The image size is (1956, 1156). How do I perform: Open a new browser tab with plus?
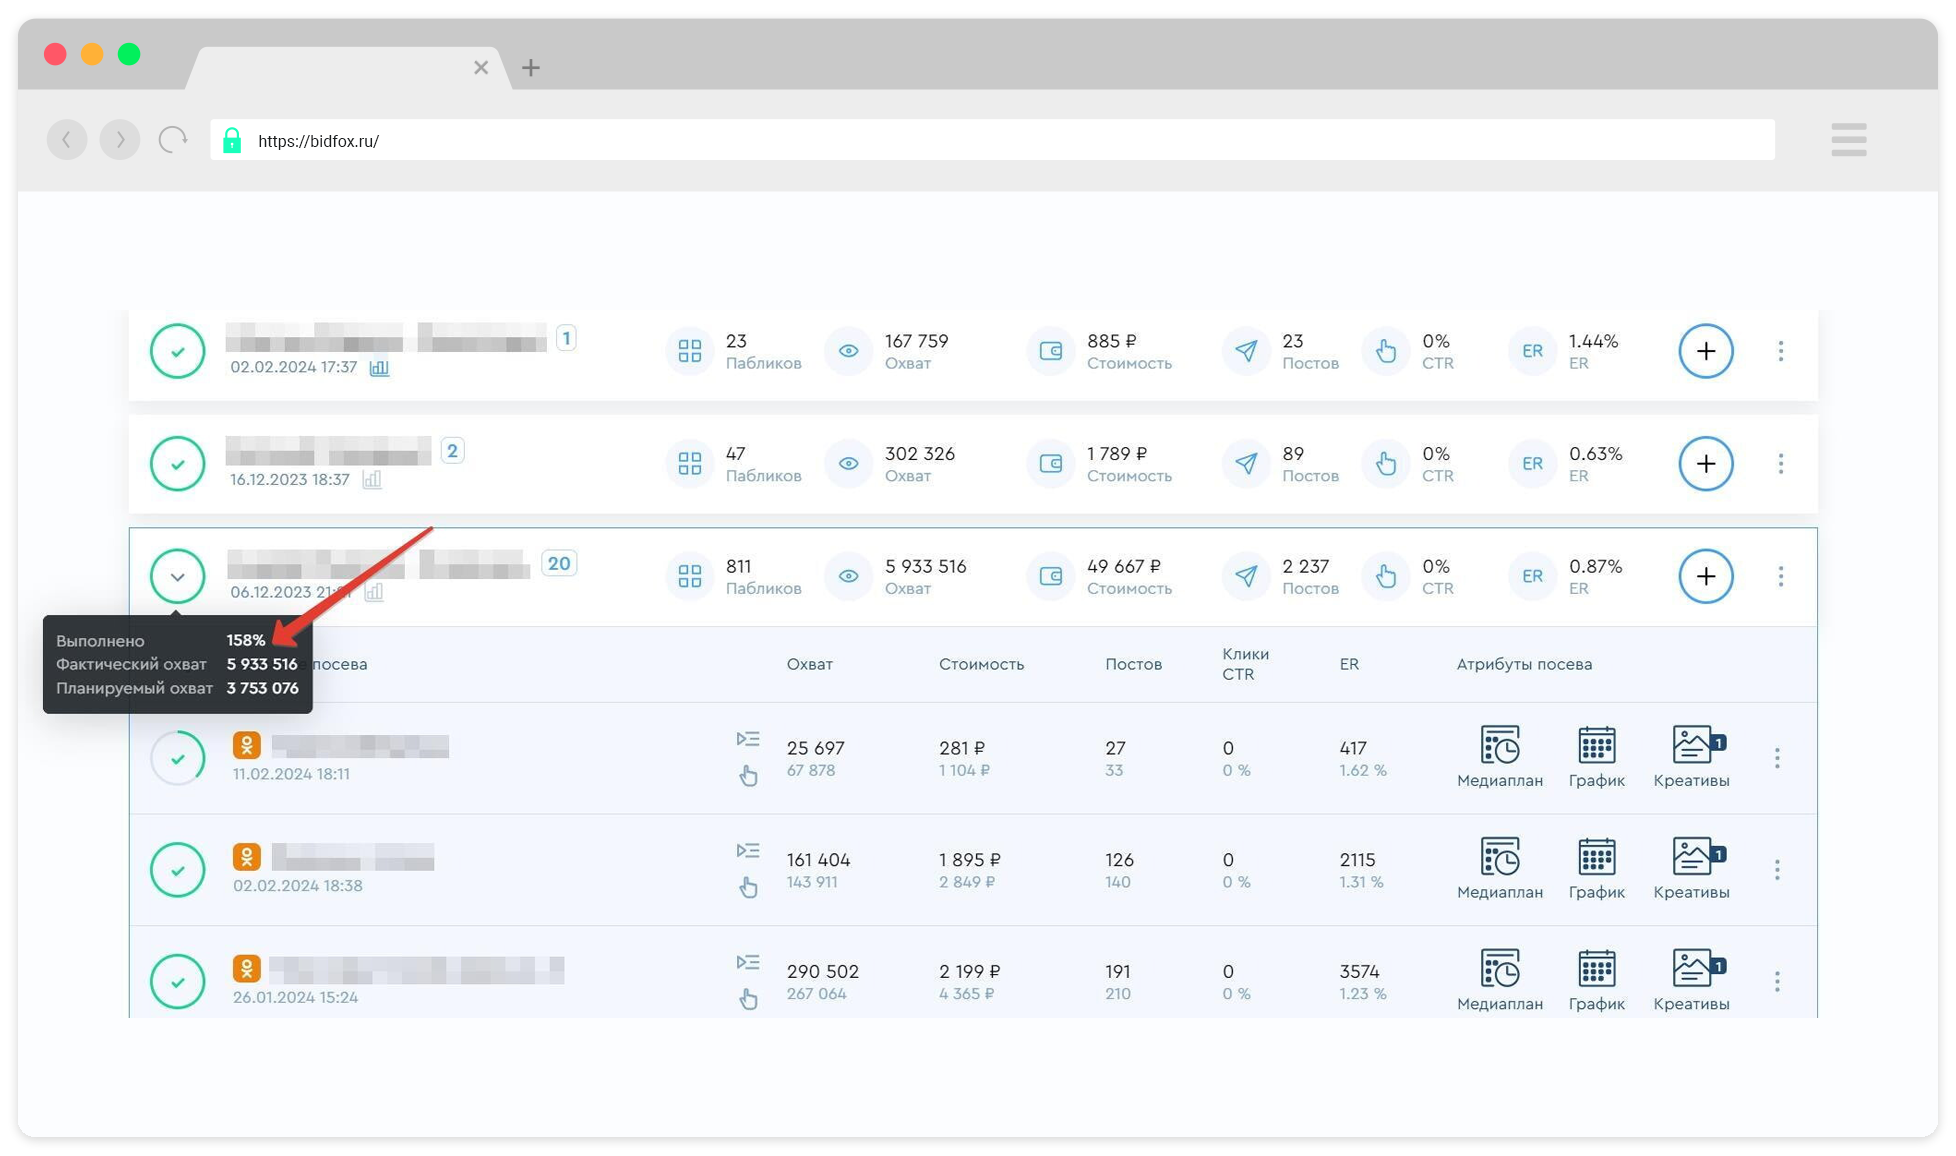pyautogui.click(x=531, y=68)
